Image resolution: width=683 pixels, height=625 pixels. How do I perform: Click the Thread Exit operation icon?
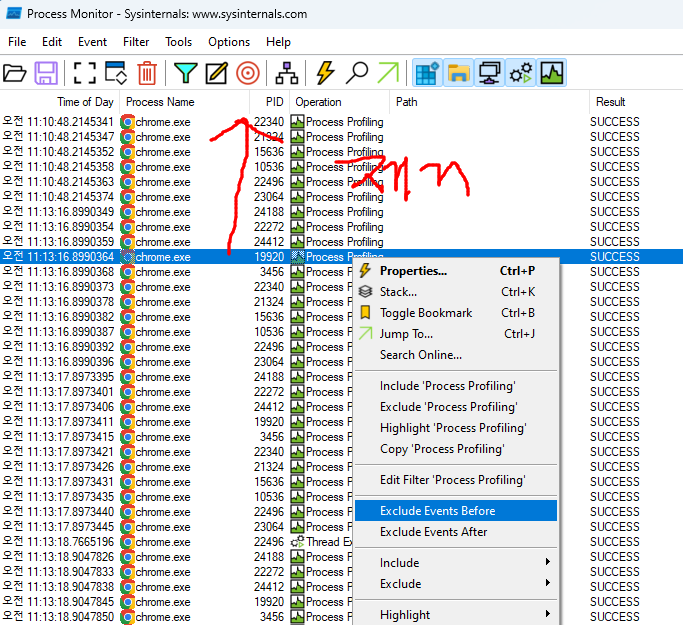pyautogui.click(x=298, y=542)
